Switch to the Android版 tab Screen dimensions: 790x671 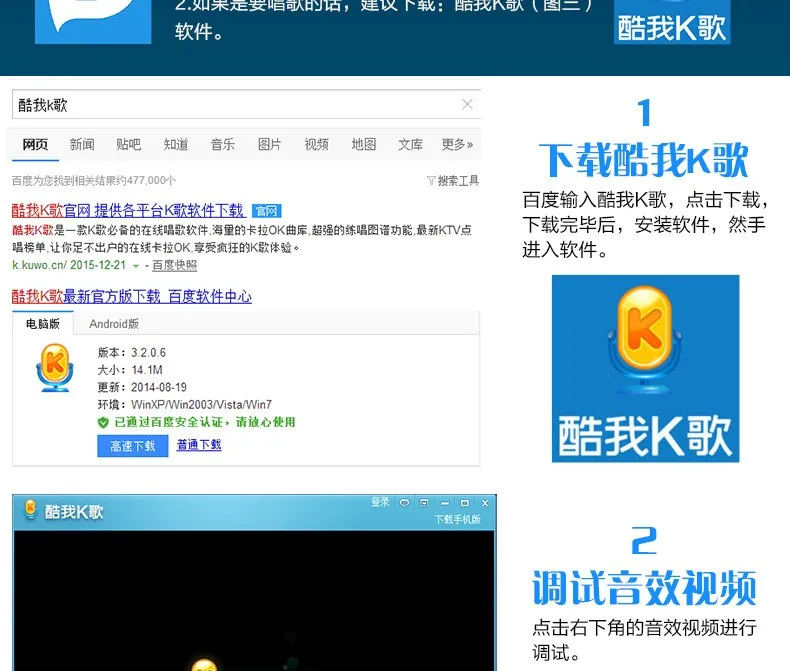(x=114, y=323)
